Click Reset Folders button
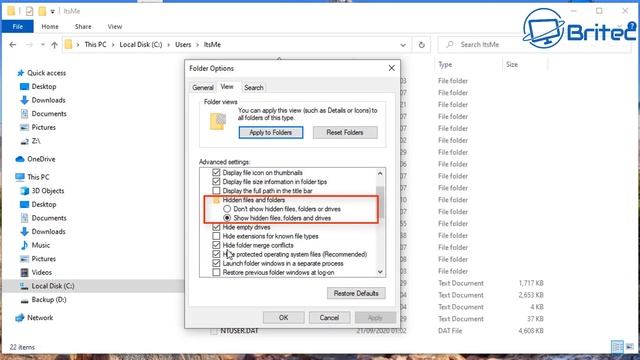 [345, 132]
